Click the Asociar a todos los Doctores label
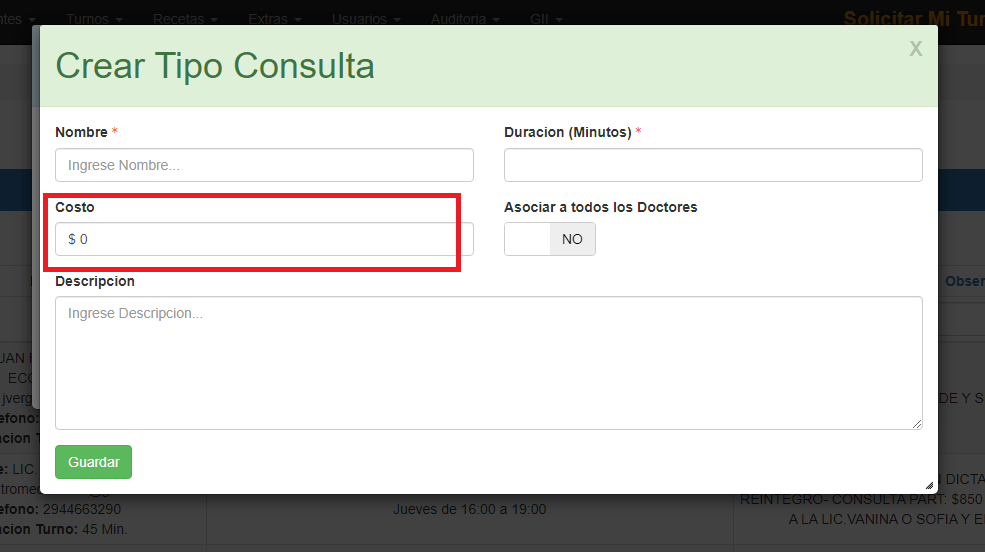 pos(600,207)
